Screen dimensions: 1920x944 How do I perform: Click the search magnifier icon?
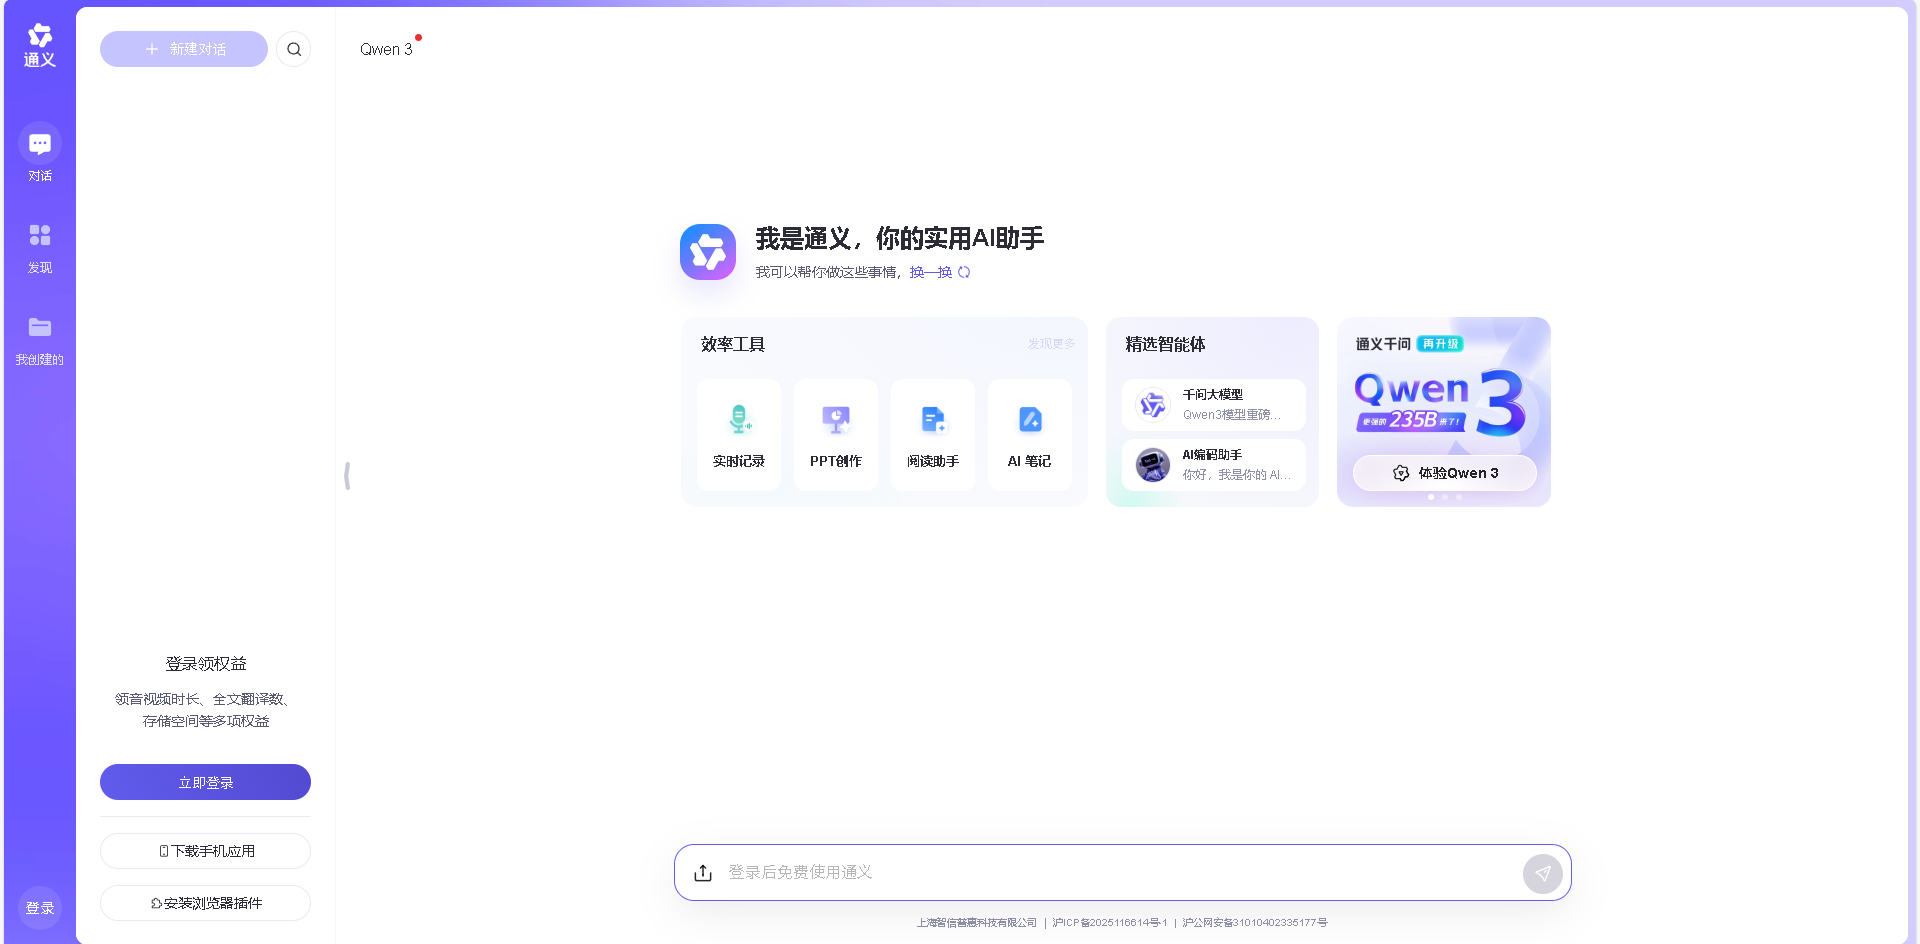(x=293, y=48)
